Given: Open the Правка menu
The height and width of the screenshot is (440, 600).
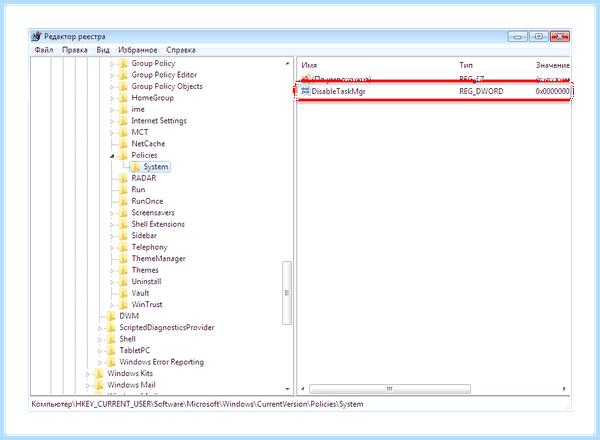Looking at the screenshot, I should (x=75, y=50).
